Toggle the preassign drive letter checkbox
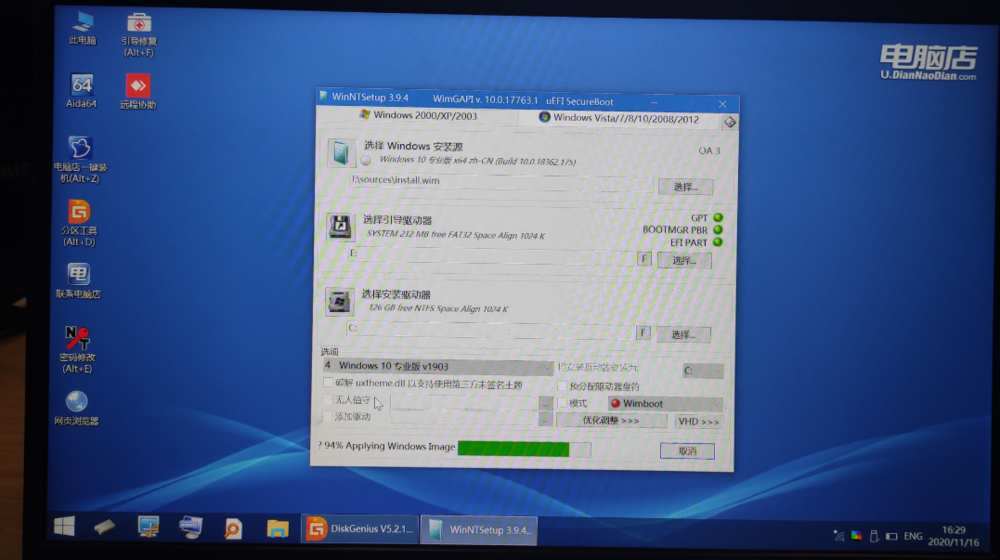This screenshot has height=560, width=1000. click(x=562, y=386)
